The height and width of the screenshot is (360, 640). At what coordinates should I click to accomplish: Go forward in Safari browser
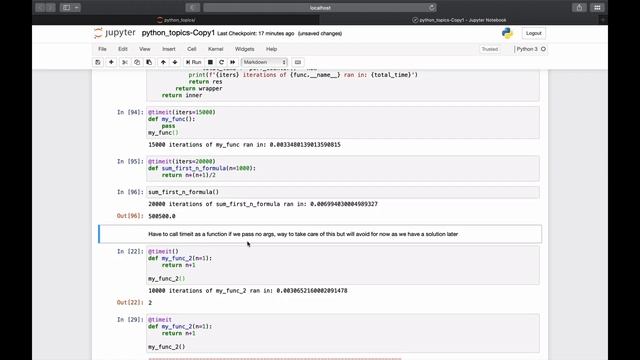[51, 7]
